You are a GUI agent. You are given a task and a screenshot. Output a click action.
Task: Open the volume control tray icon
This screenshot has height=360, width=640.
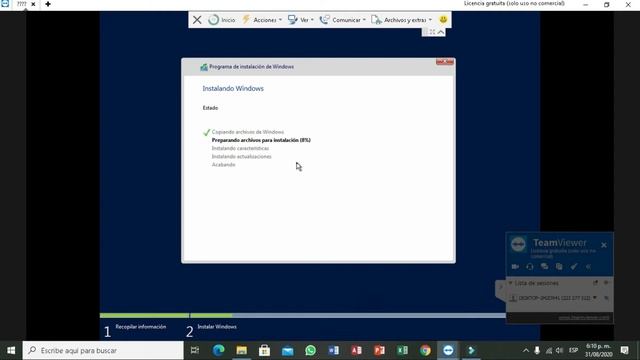point(560,350)
